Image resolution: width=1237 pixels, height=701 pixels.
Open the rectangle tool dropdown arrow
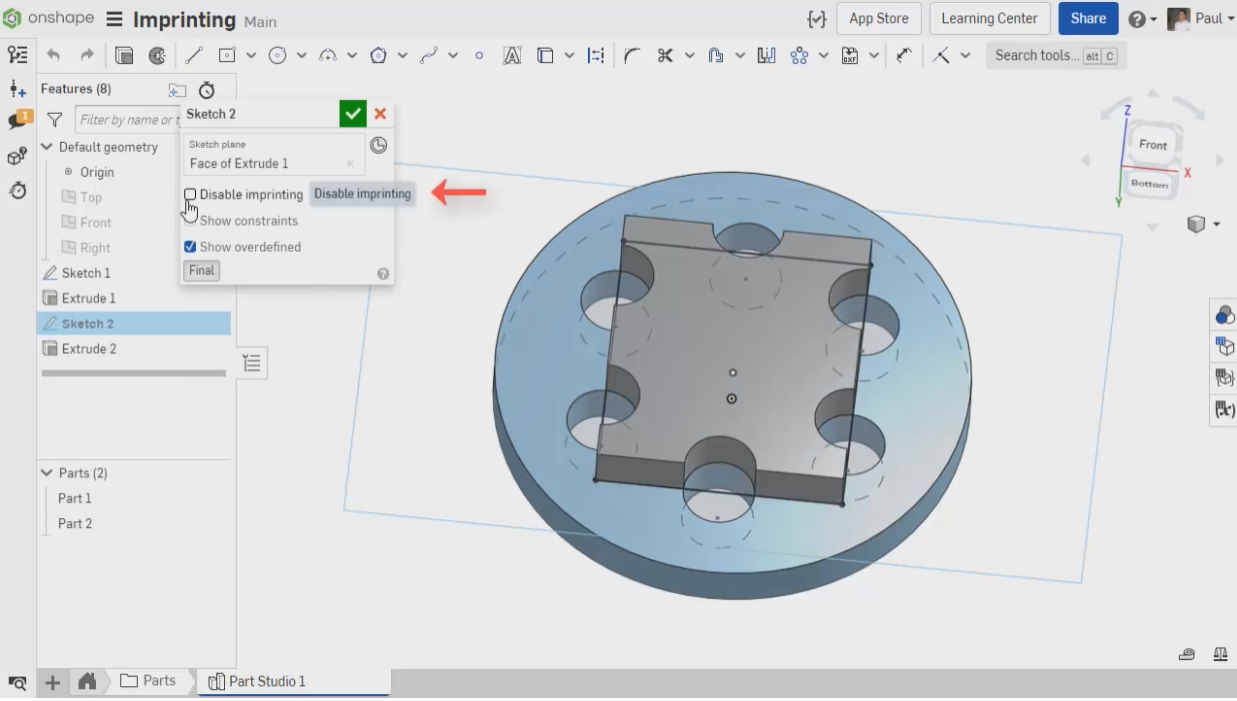click(250, 56)
